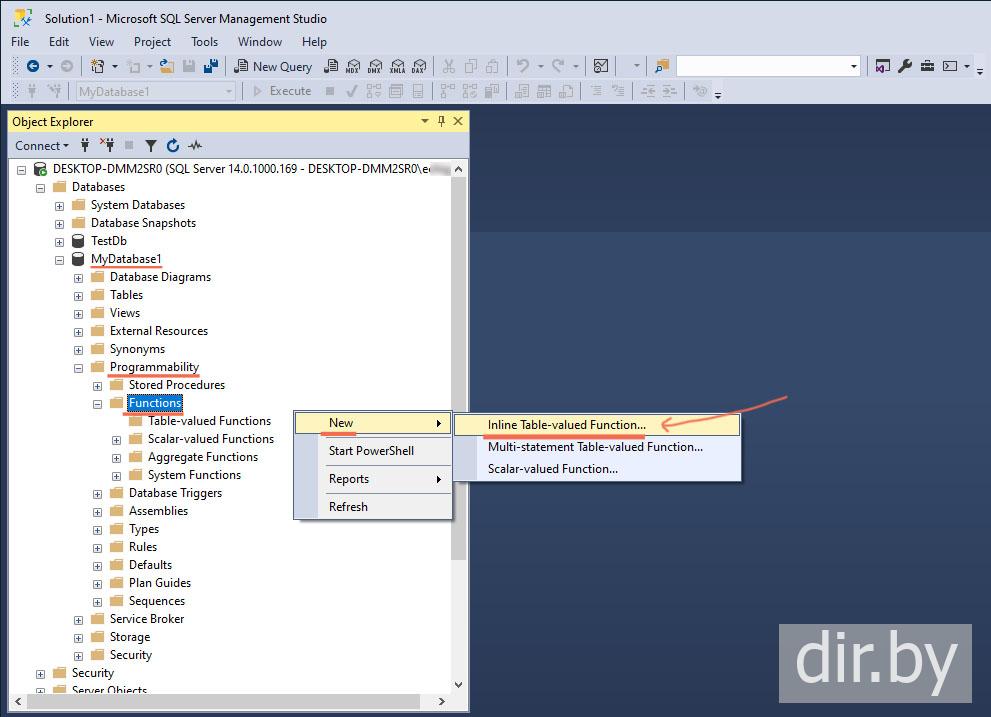
Task: Choose Scalar-valued Function from submenu
Action: 552,469
